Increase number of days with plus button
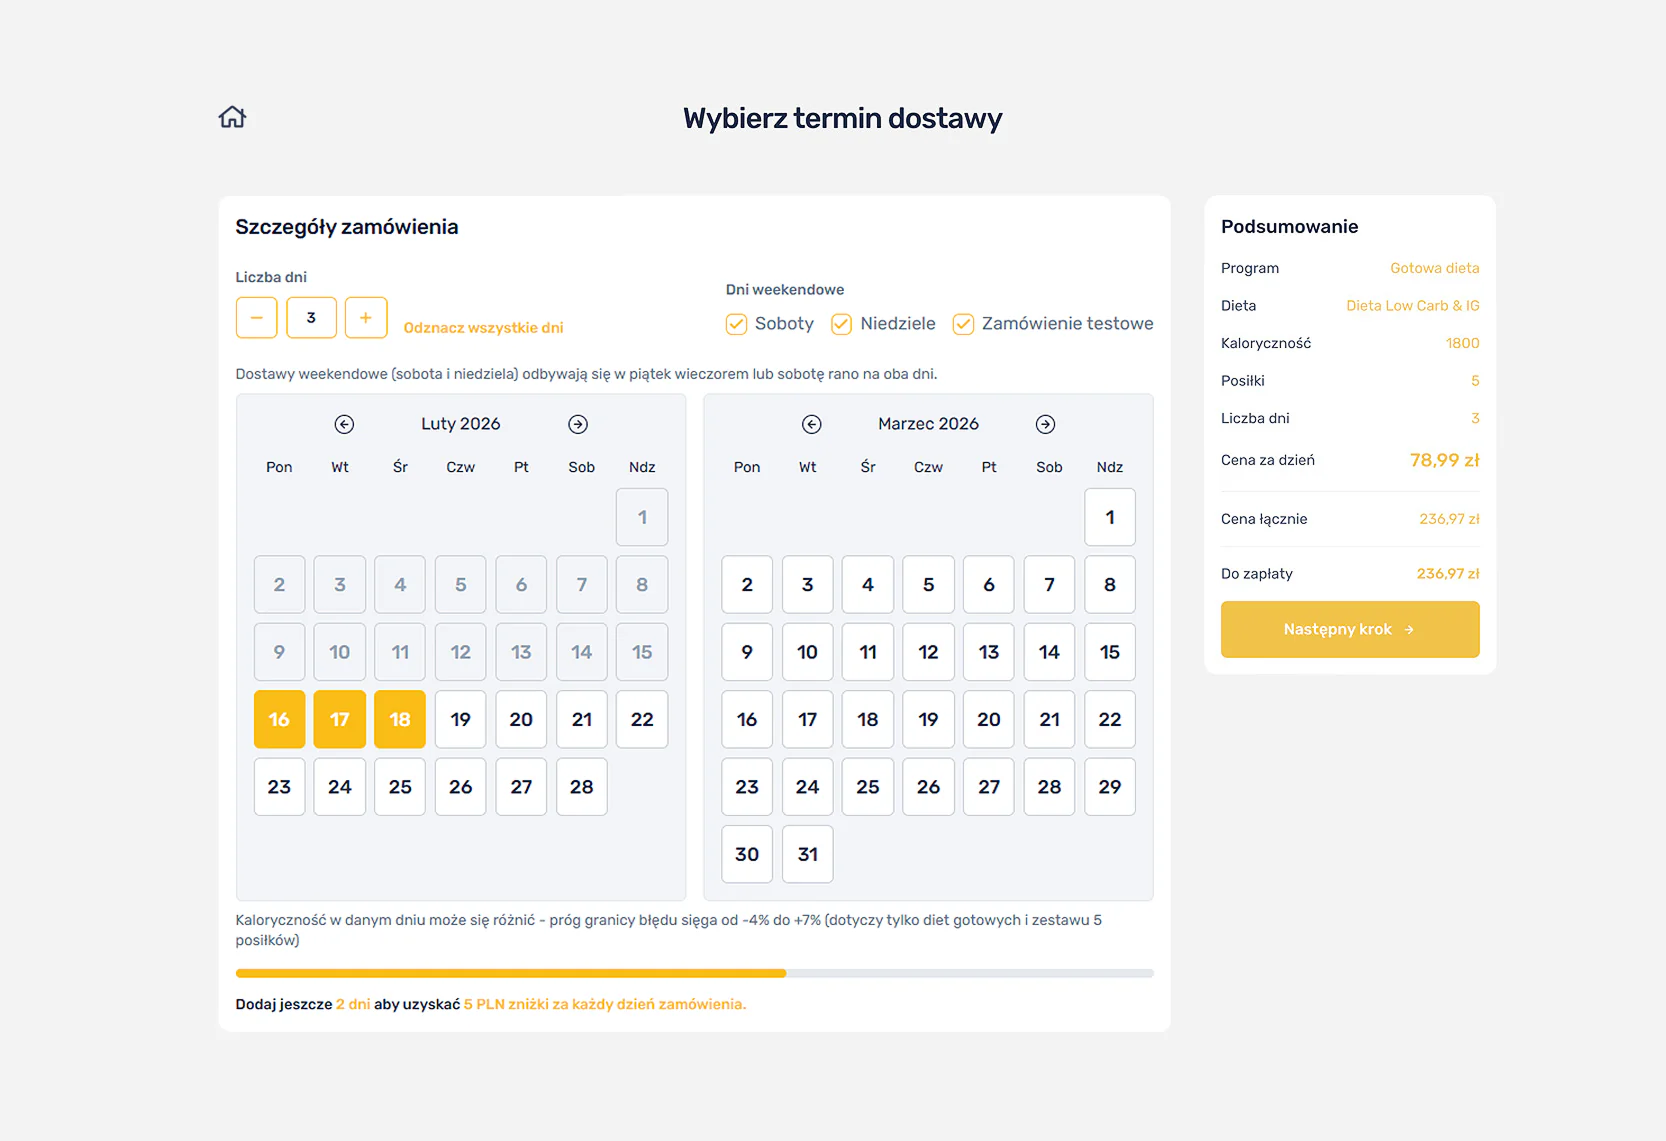This screenshot has width=1666, height=1141. click(366, 318)
